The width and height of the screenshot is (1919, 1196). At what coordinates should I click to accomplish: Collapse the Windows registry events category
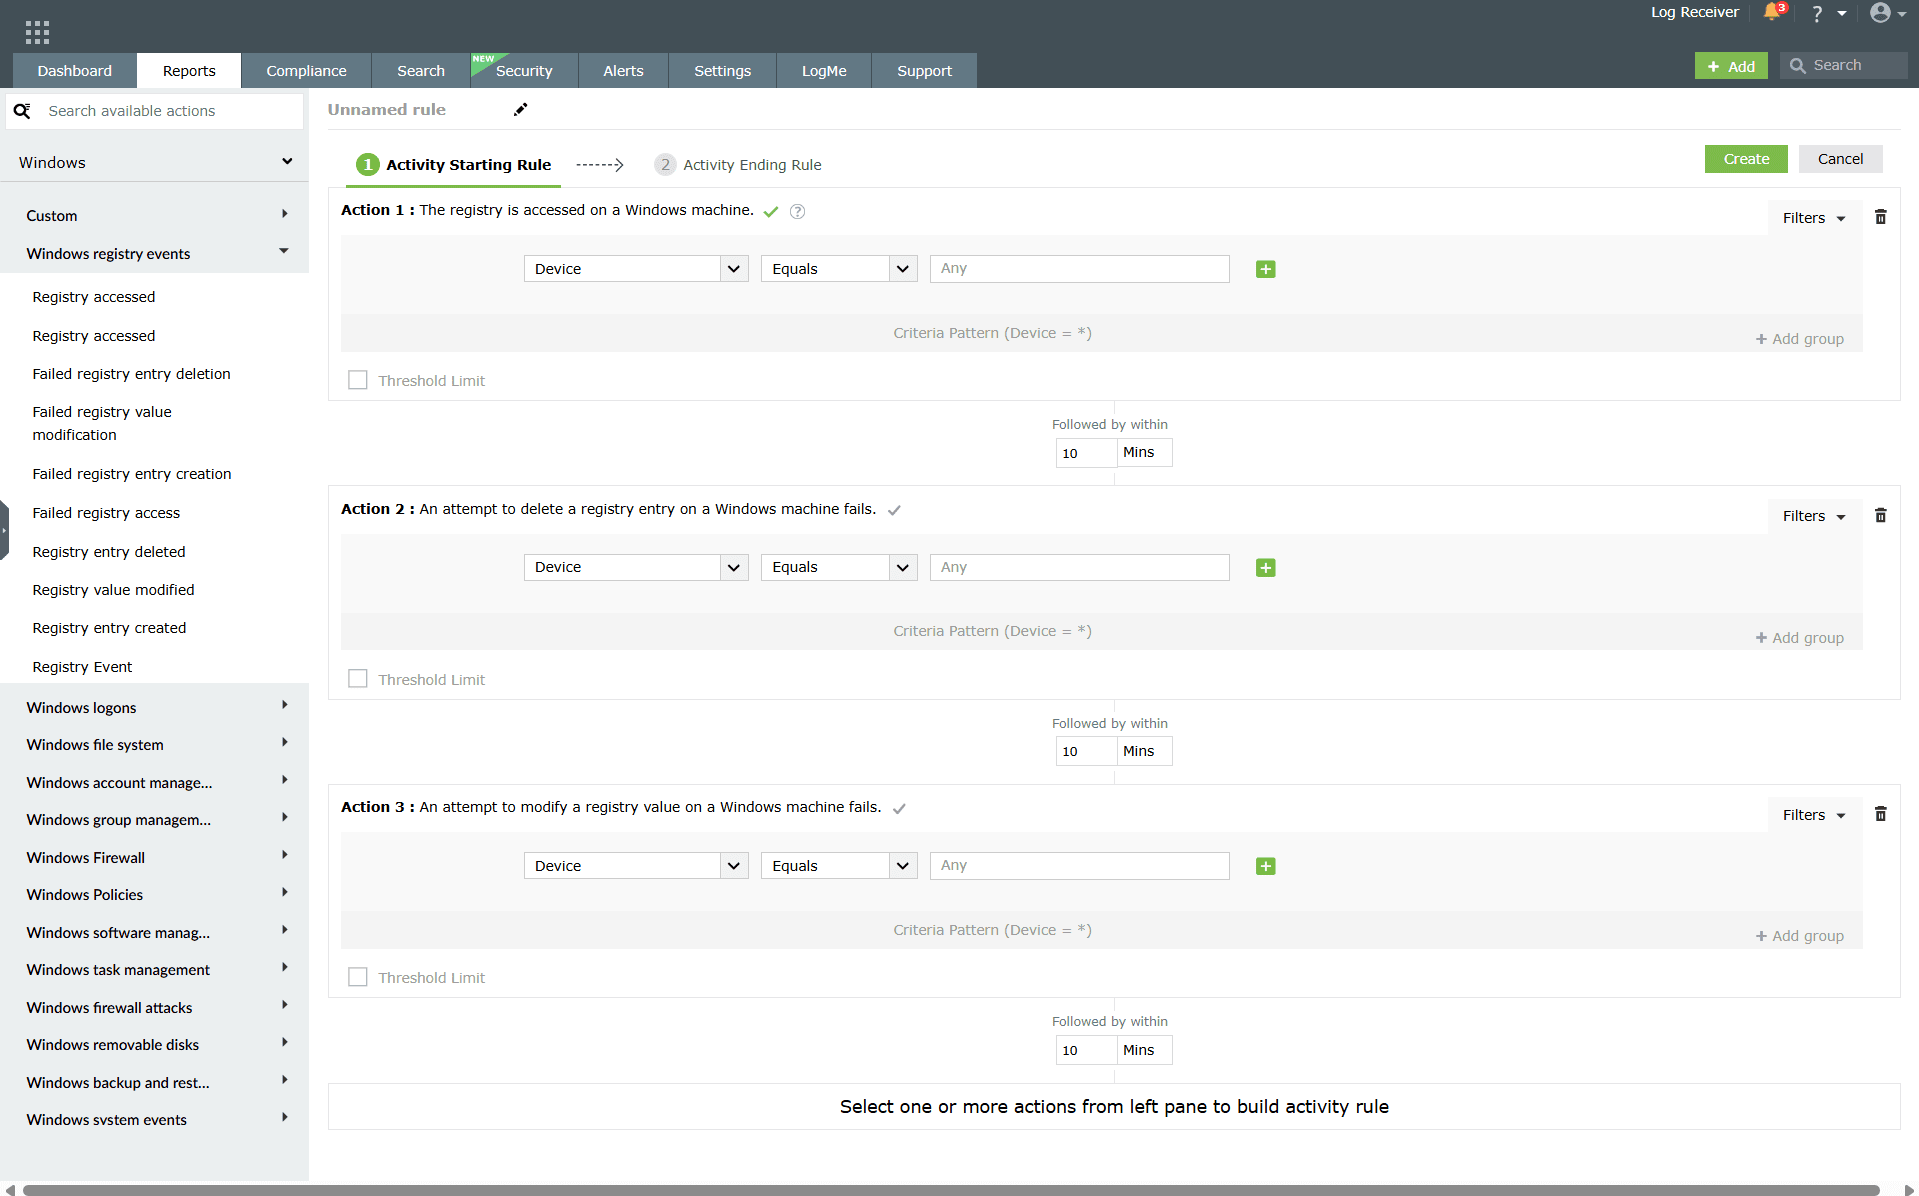coord(284,252)
